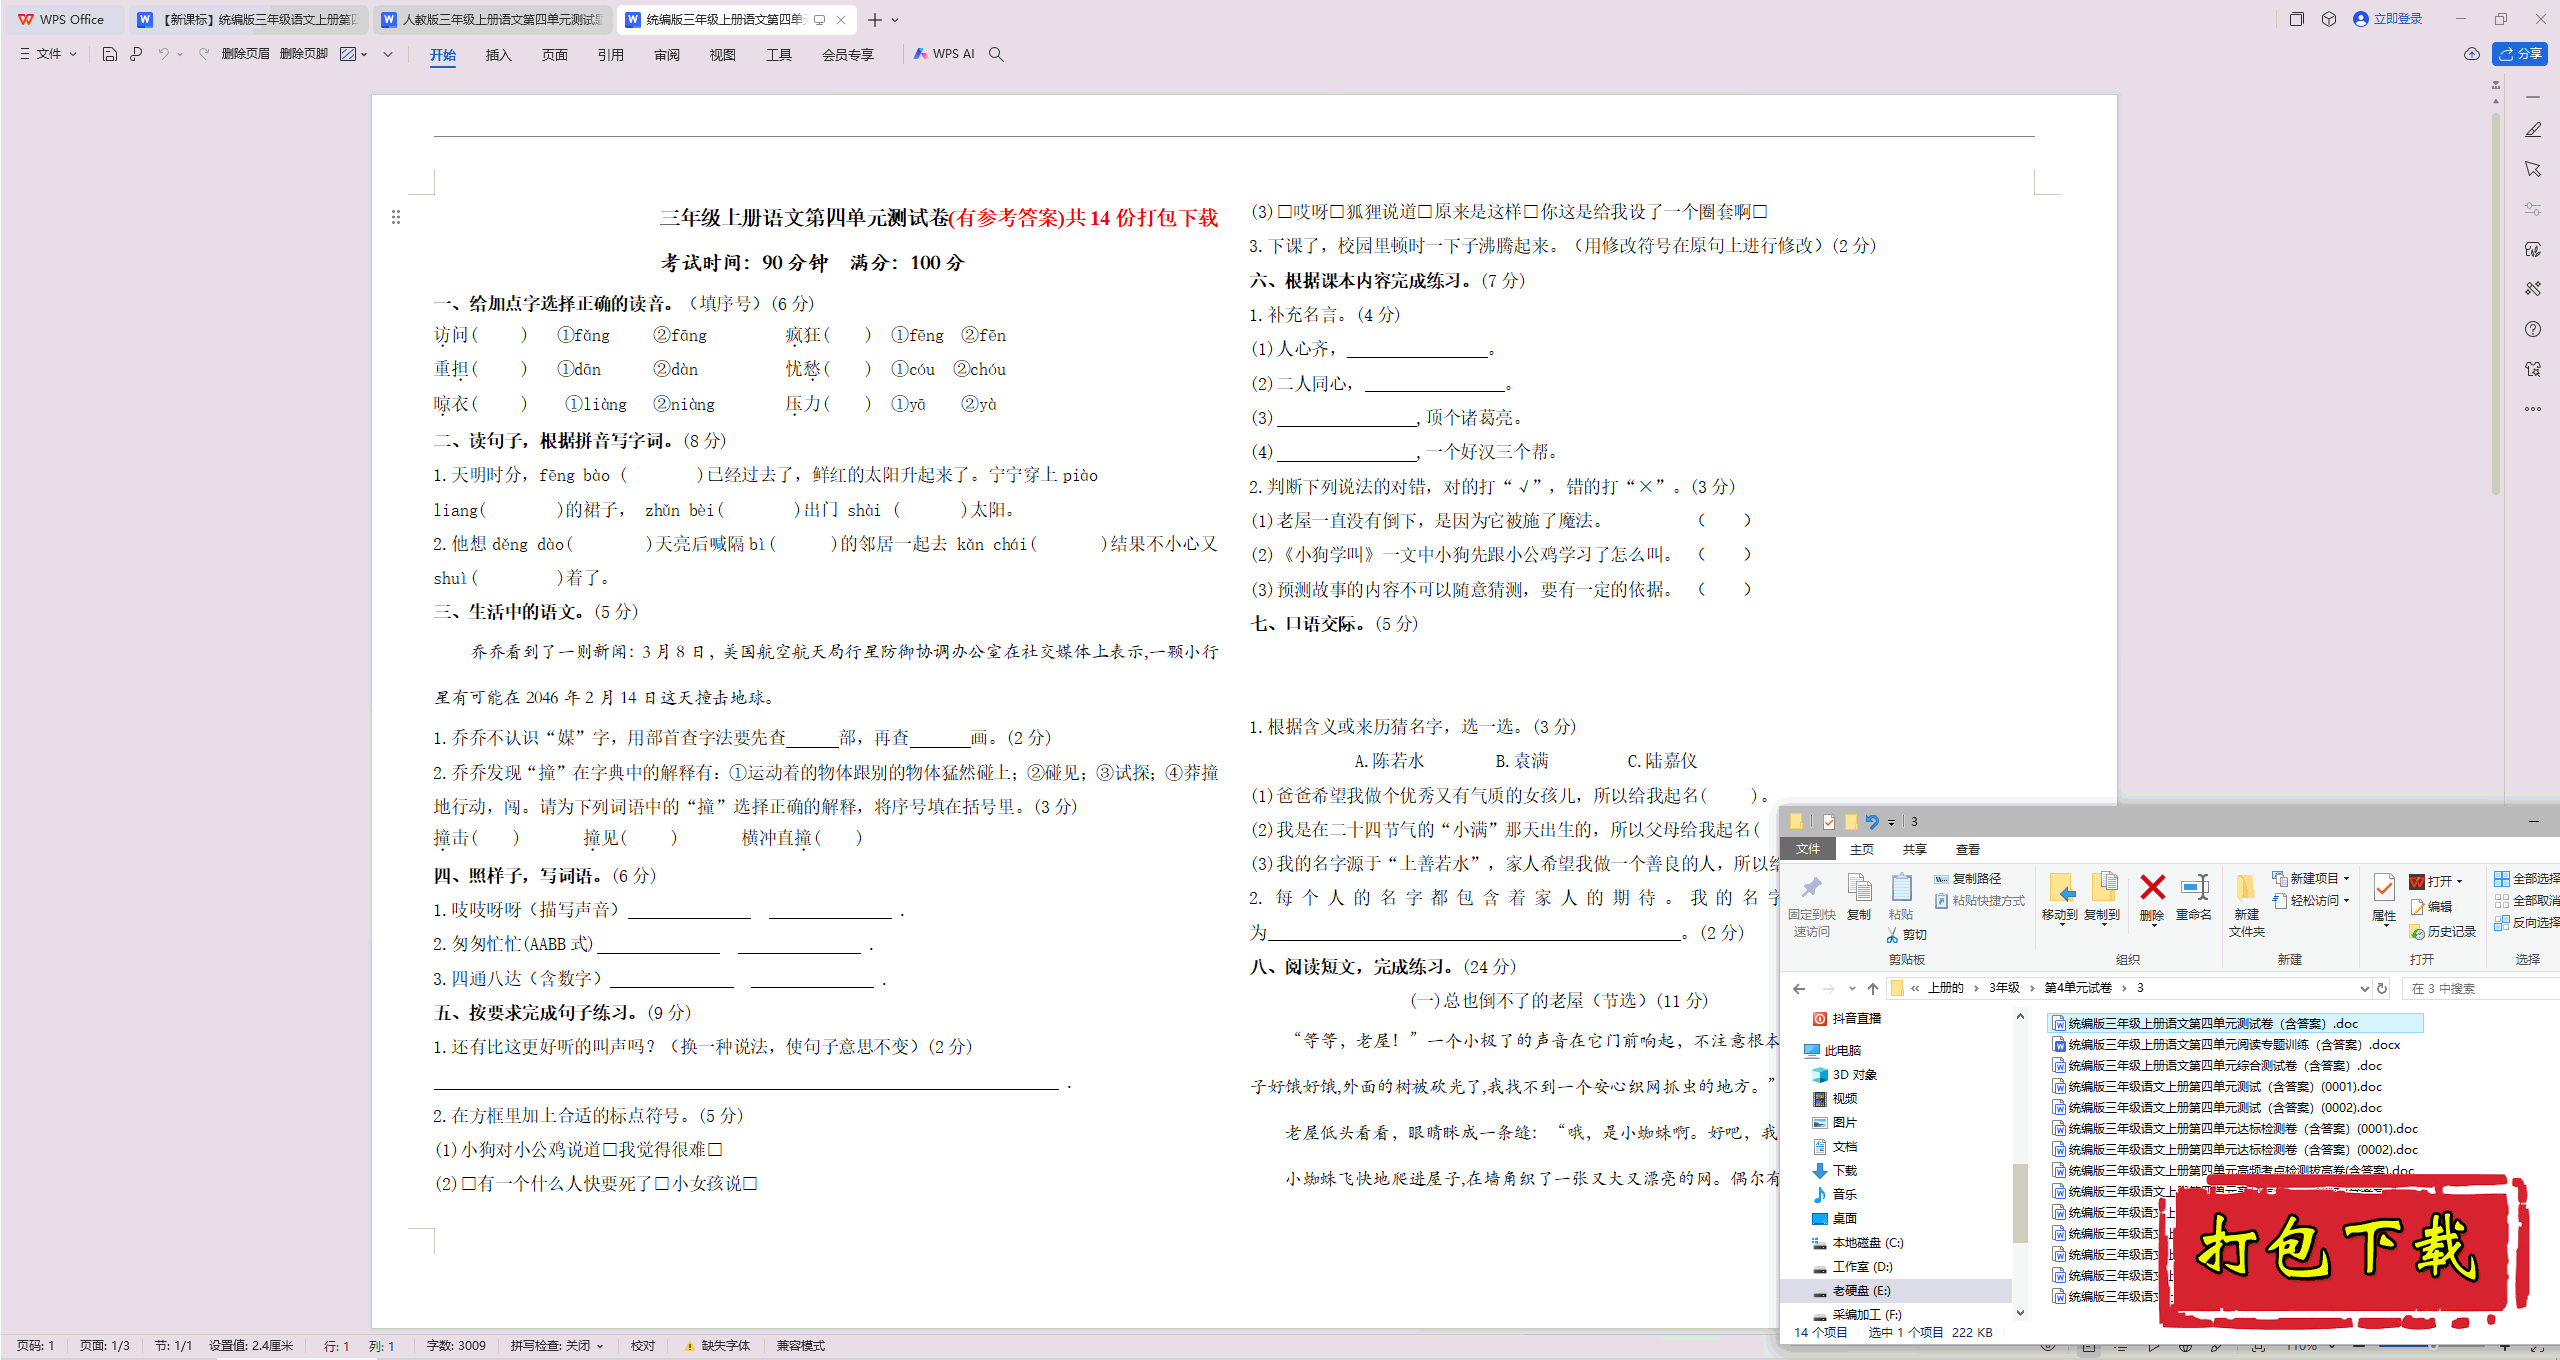Switch to the 引用 ribbon tab
Image resolution: width=2560 pixels, height=1360 pixels.
click(x=610, y=55)
